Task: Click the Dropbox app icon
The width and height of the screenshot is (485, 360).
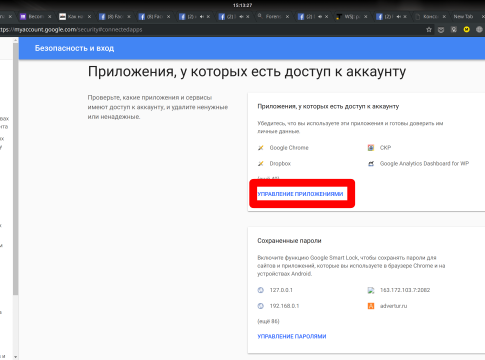Action: [261, 164]
